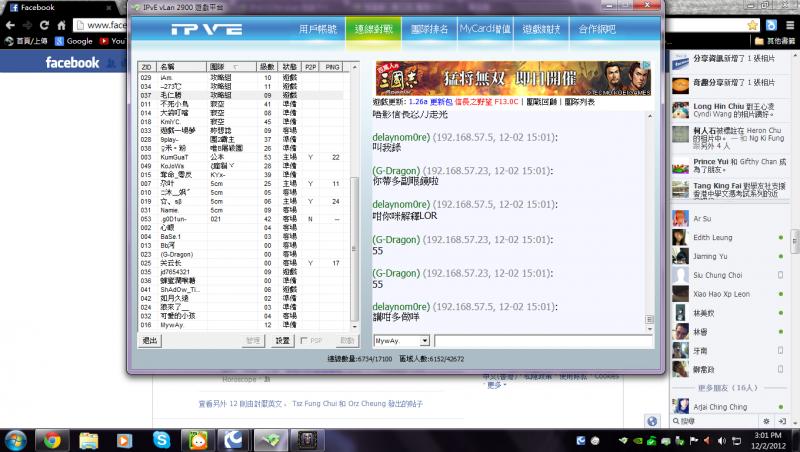
Task: Sort list by ZID column header
Action: (147, 67)
